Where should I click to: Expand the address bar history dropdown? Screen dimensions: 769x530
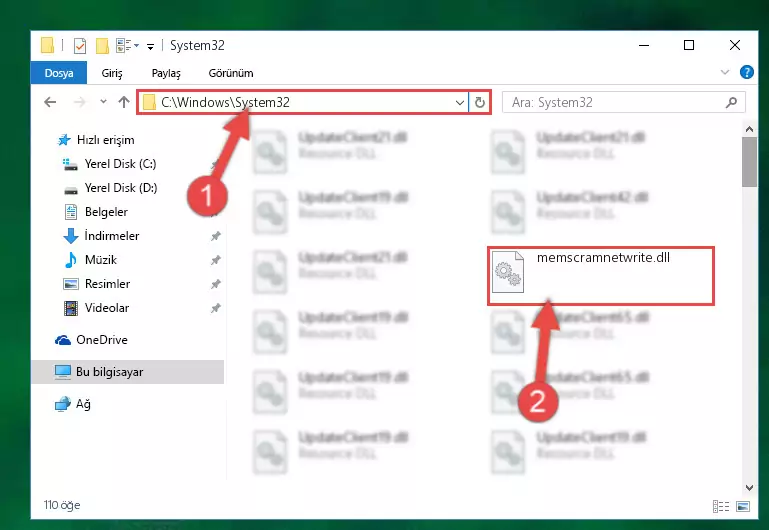coord(460,102)
